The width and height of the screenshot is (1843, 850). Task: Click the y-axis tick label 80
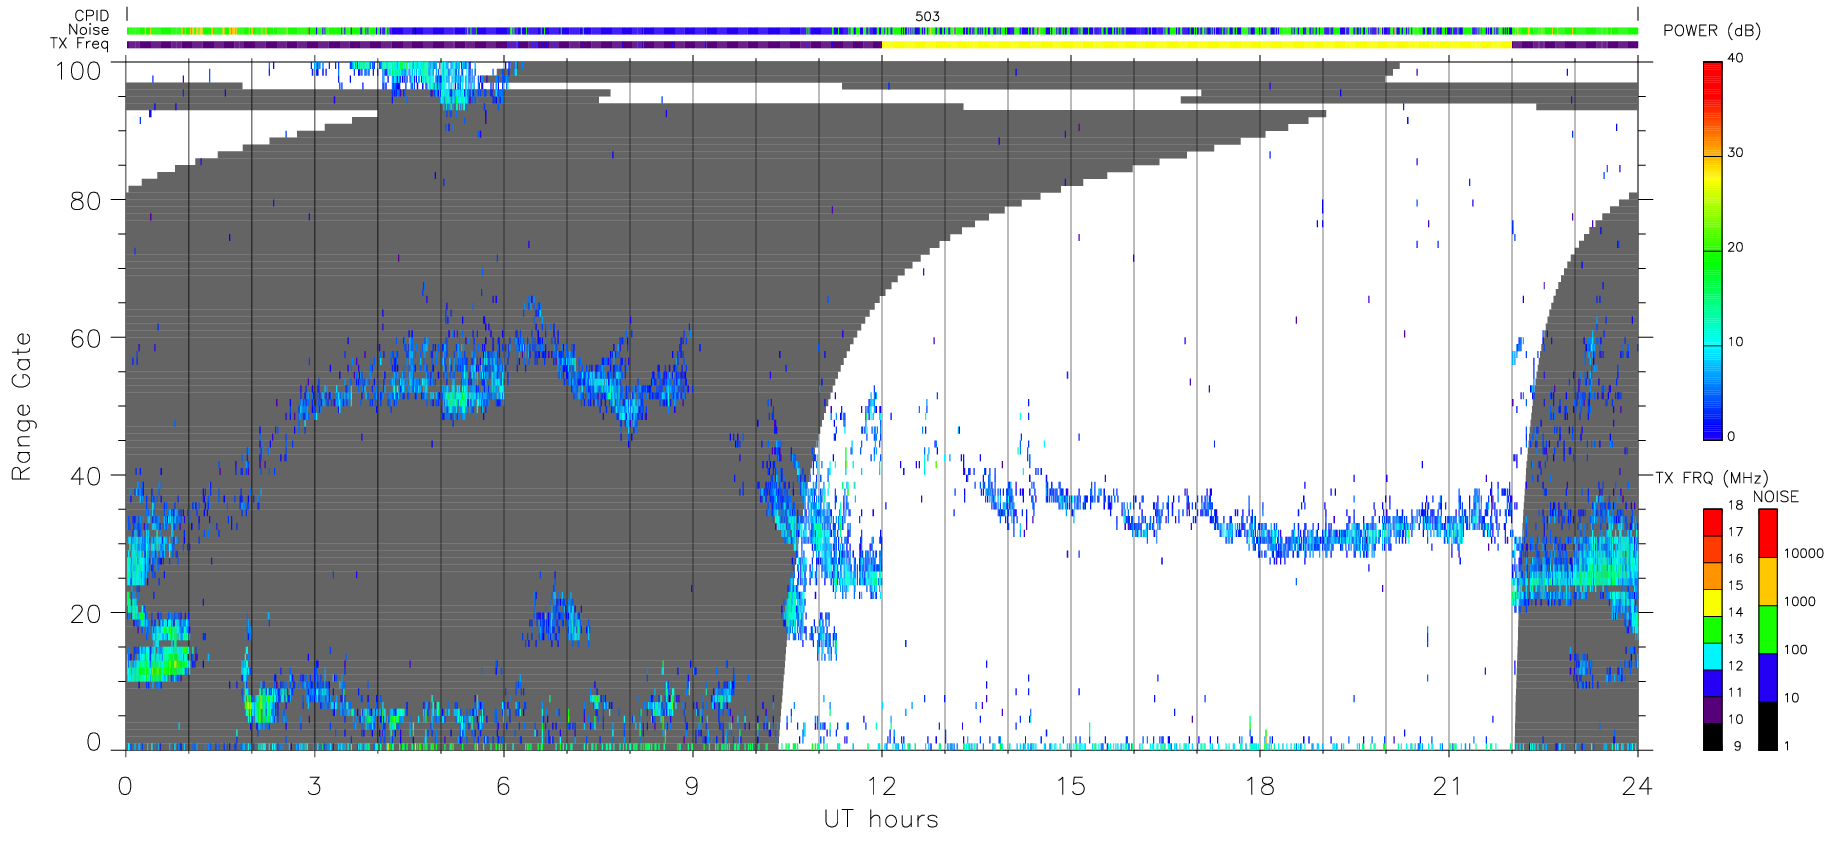pos(85,201)
